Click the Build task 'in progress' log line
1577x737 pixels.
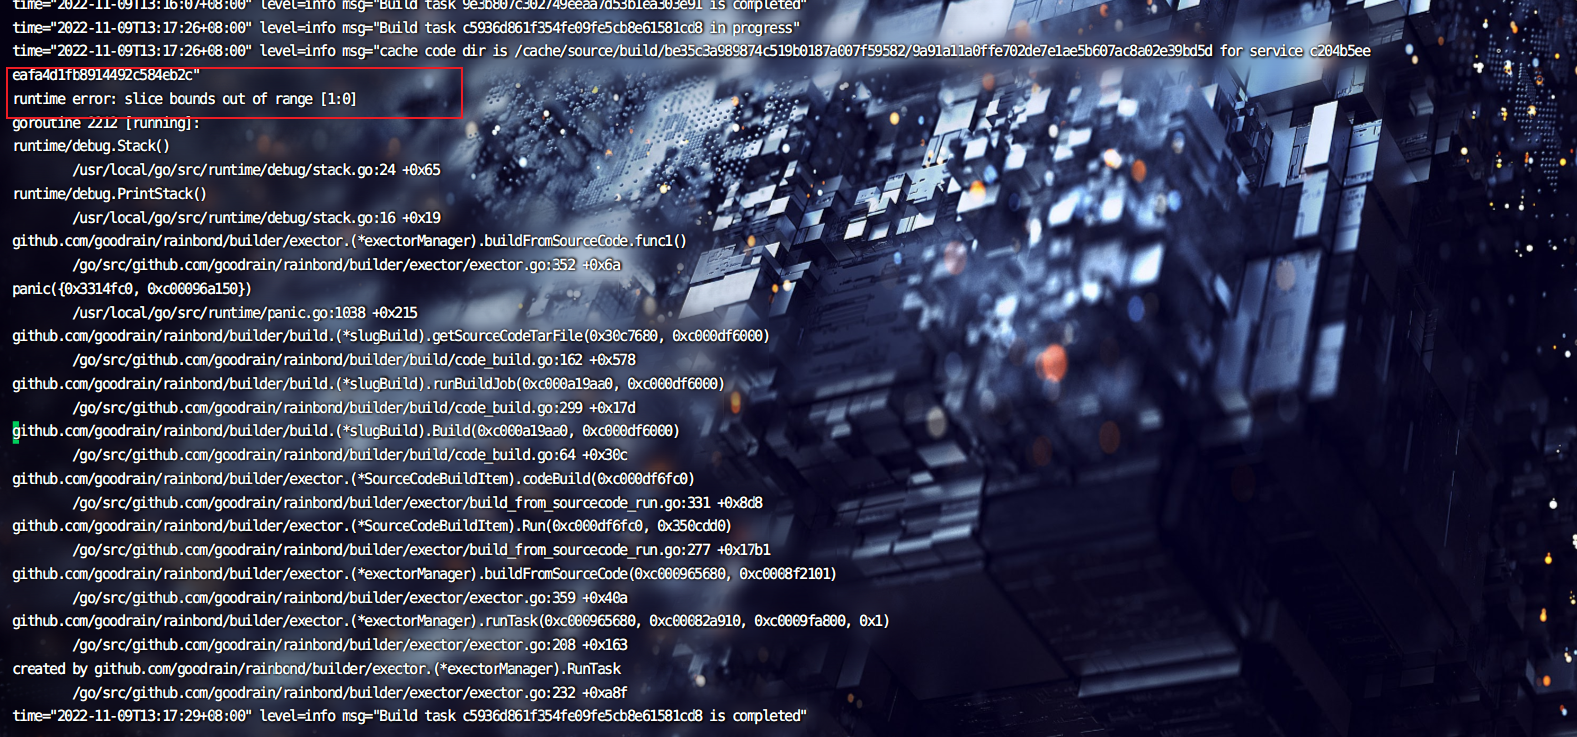pos(406,28)
